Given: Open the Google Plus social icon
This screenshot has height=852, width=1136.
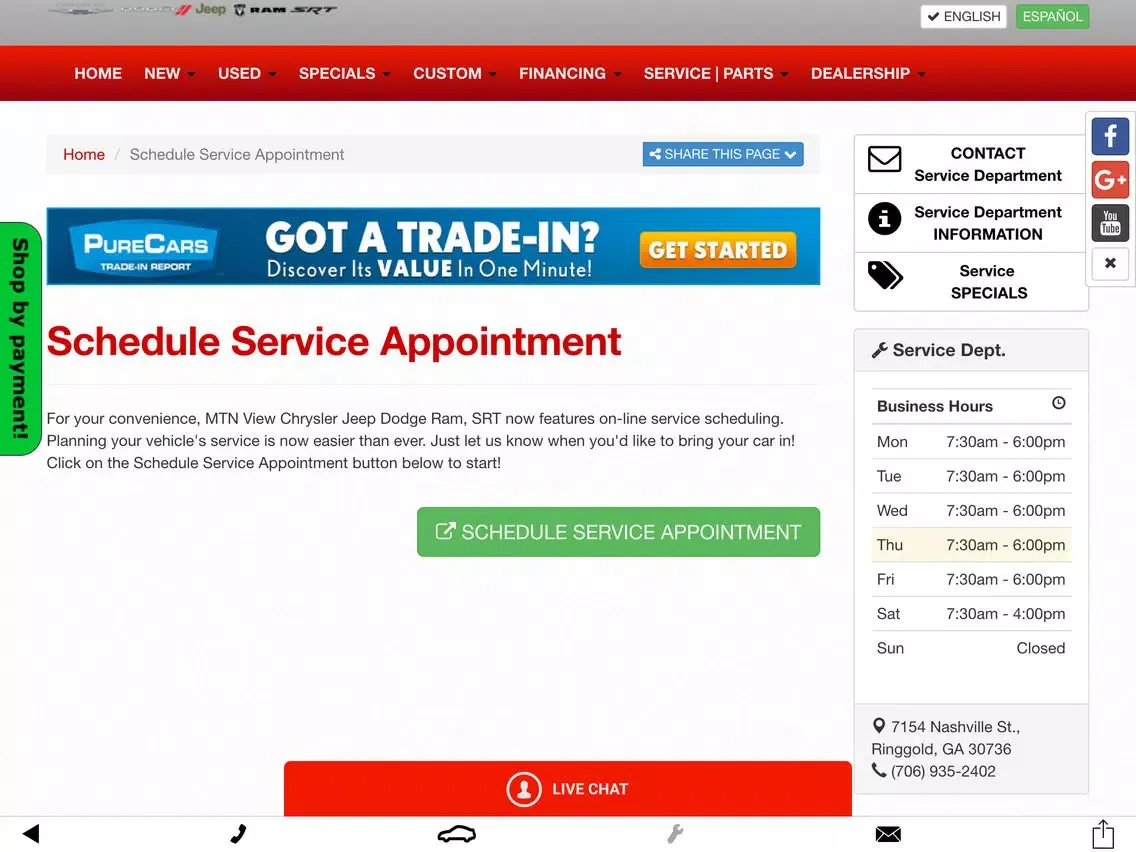Looking at the screenshot, I should pyautogui.click(x=1110, y=179).
